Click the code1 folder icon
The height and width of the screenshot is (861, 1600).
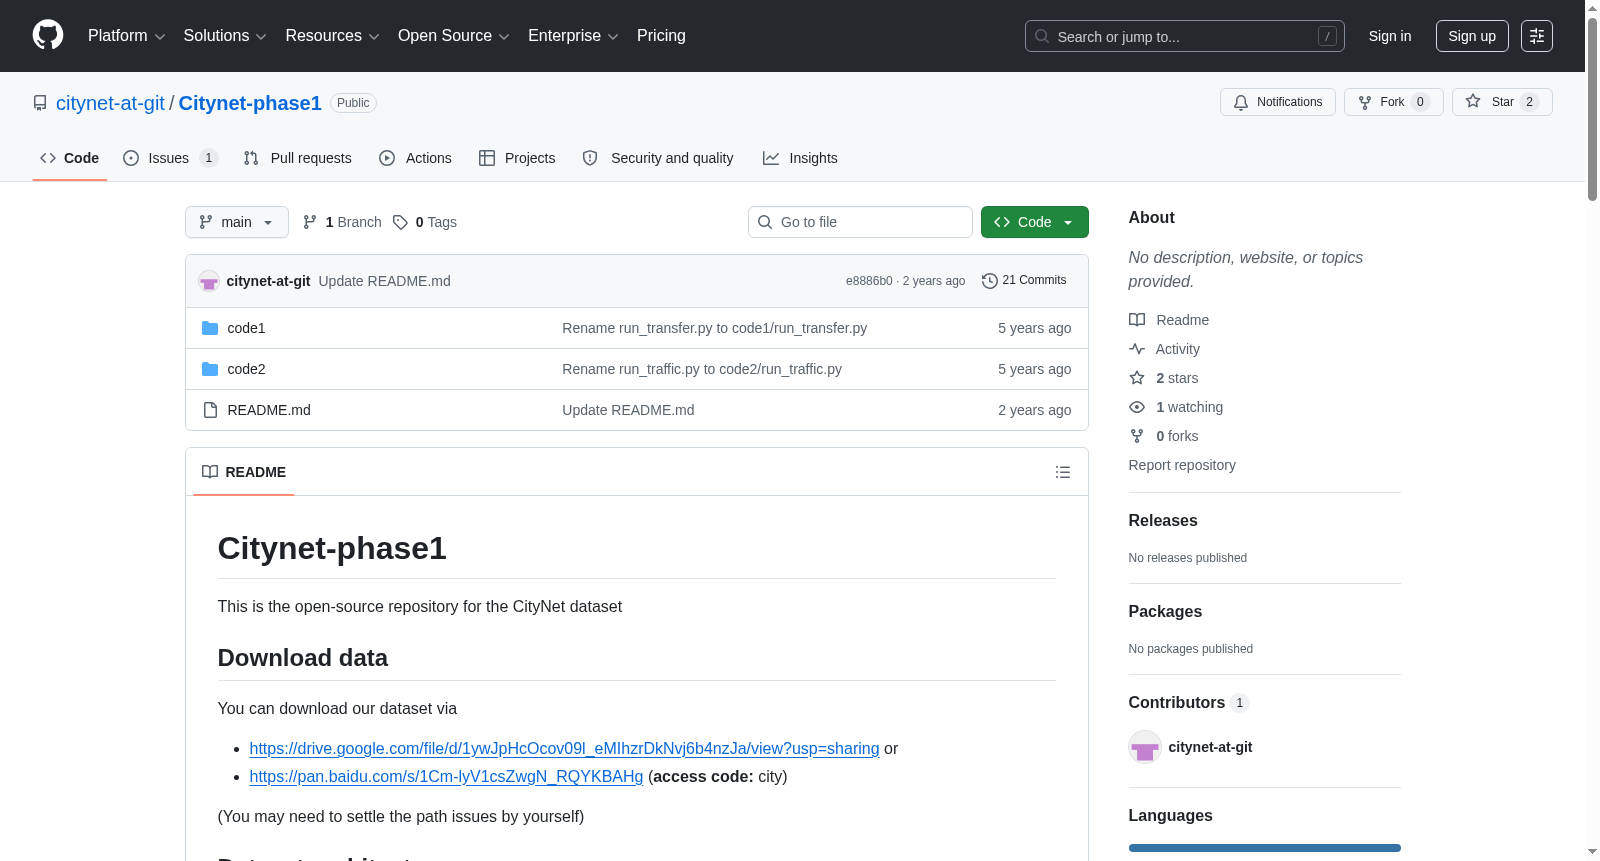(x=210, y=328)
